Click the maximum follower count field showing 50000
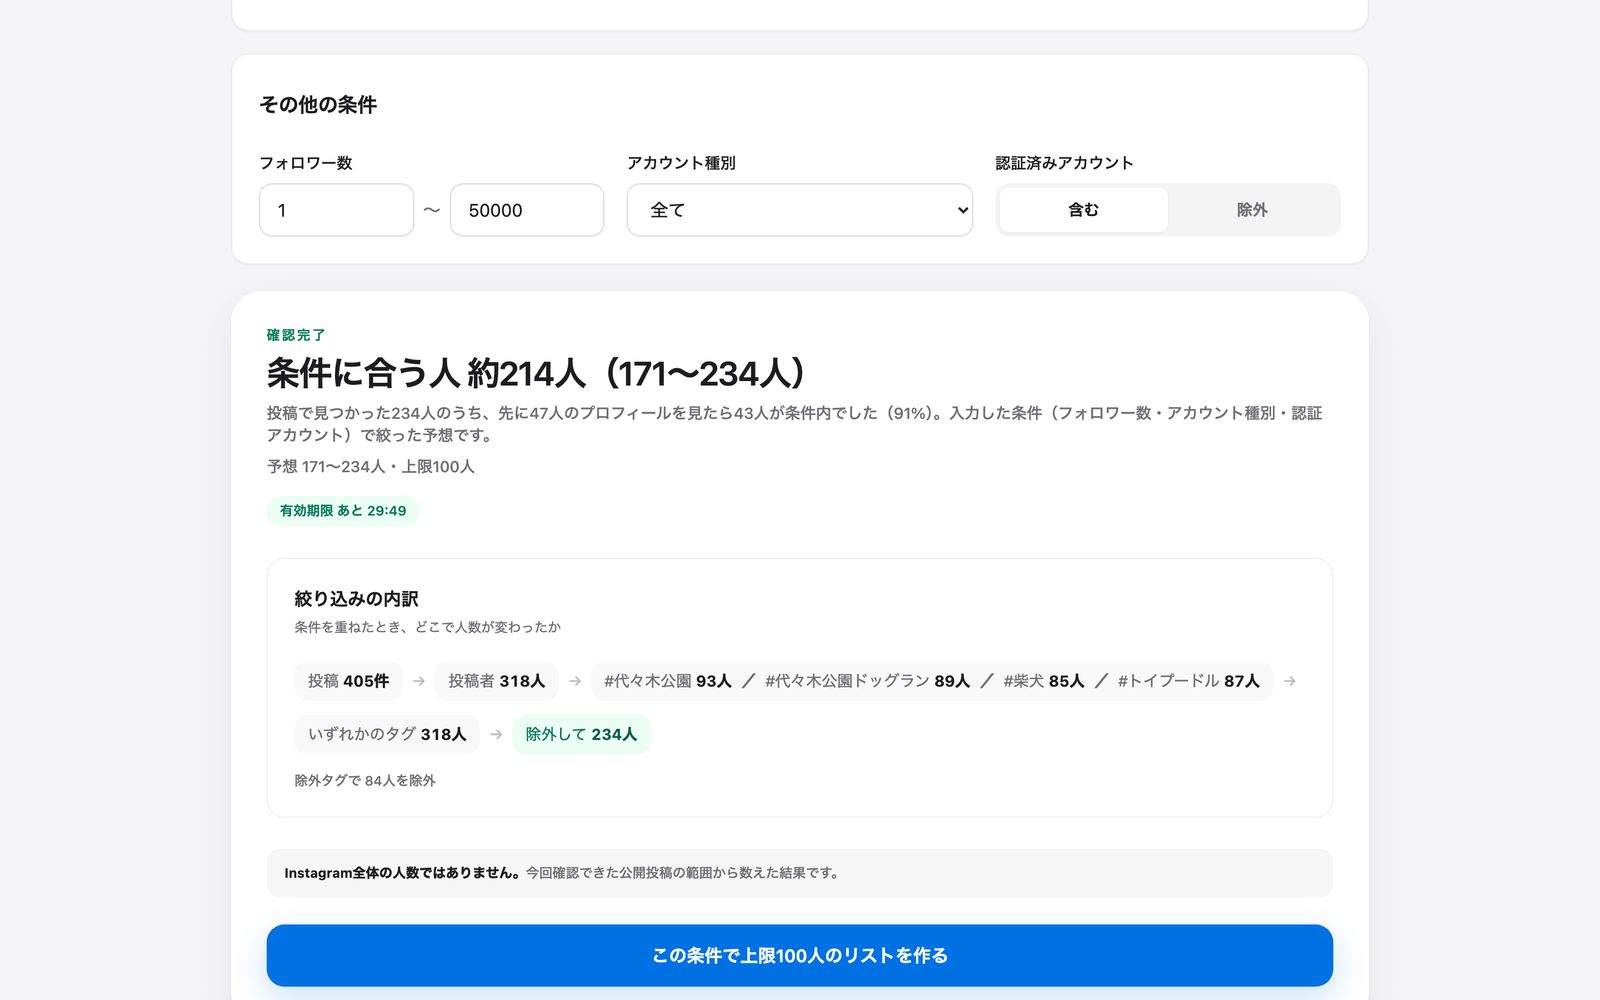The height and width of the screenshot is (1000, 1600). (x=527, y=210)
